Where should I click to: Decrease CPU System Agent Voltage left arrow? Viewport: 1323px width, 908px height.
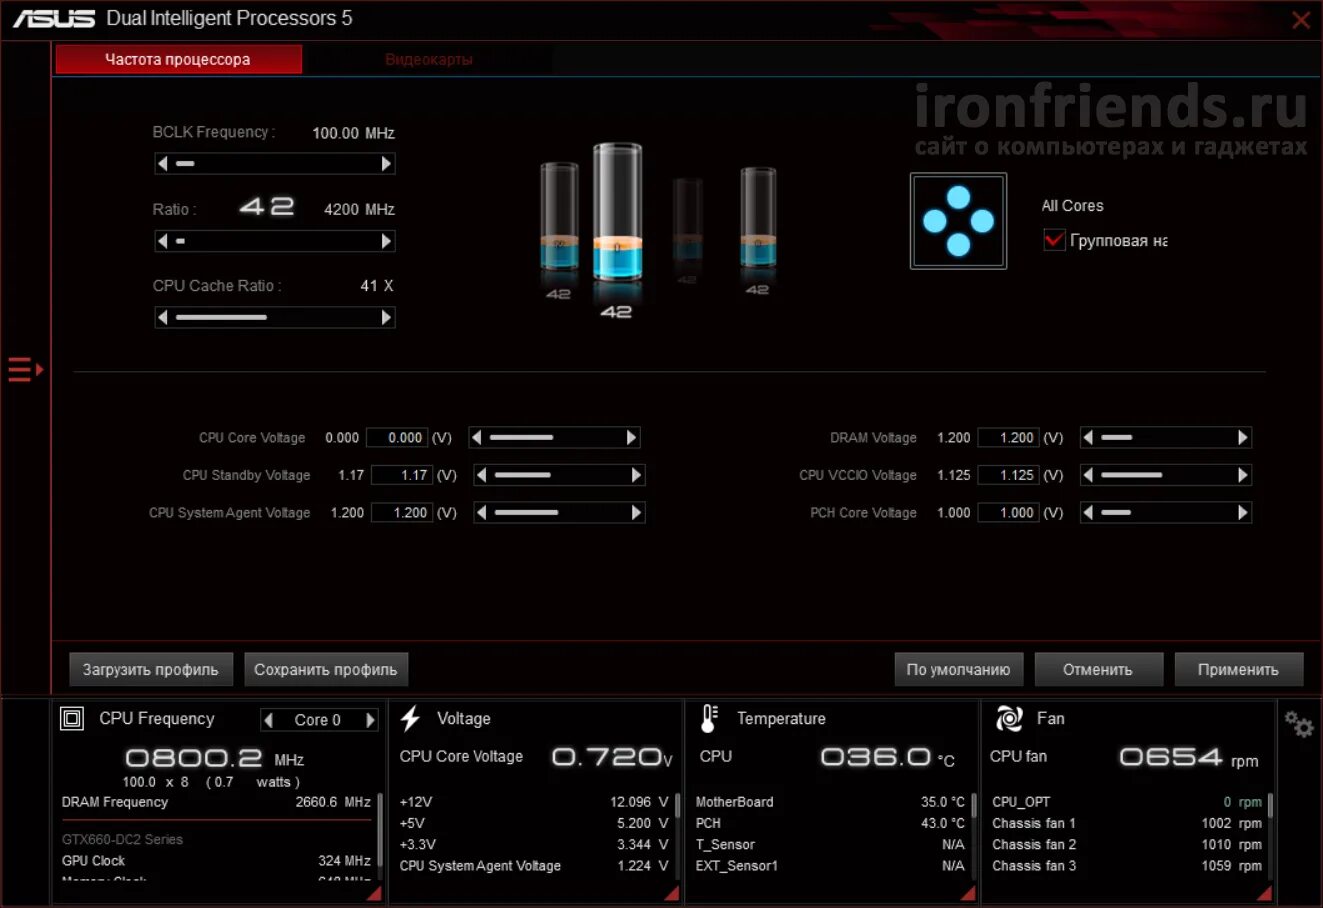[x=481, y=512]
